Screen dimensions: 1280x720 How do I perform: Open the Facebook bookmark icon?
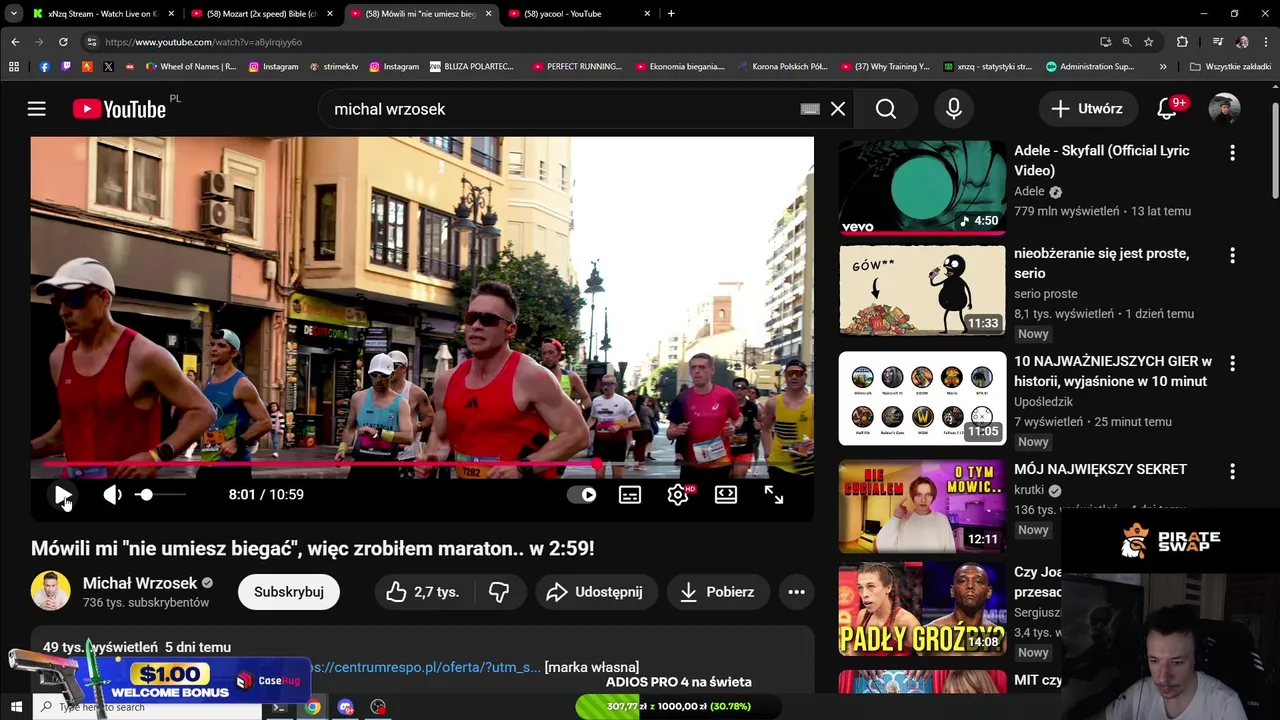point(44,67)
